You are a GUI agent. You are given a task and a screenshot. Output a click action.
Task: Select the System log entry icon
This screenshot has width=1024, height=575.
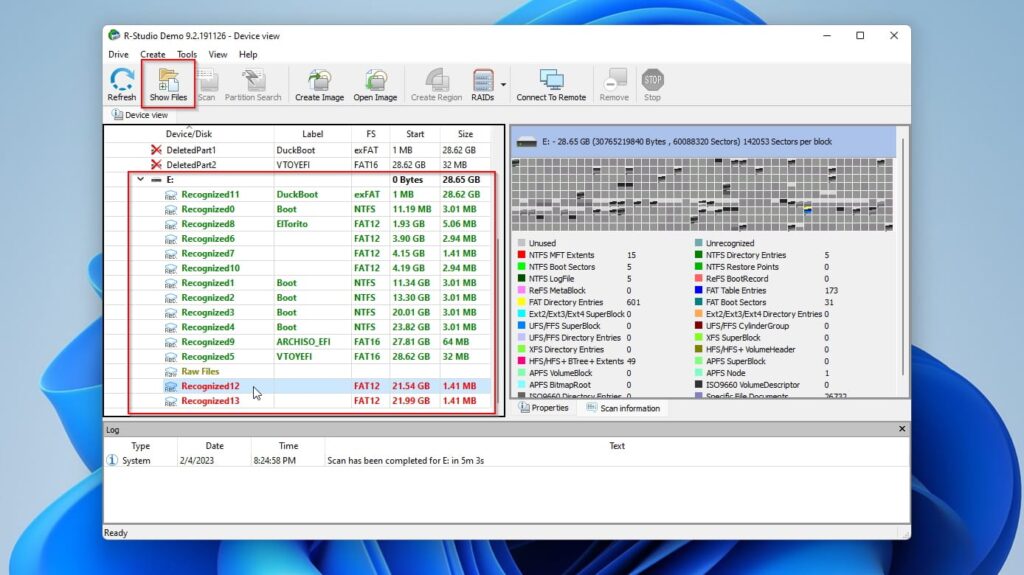pos(112,460)
